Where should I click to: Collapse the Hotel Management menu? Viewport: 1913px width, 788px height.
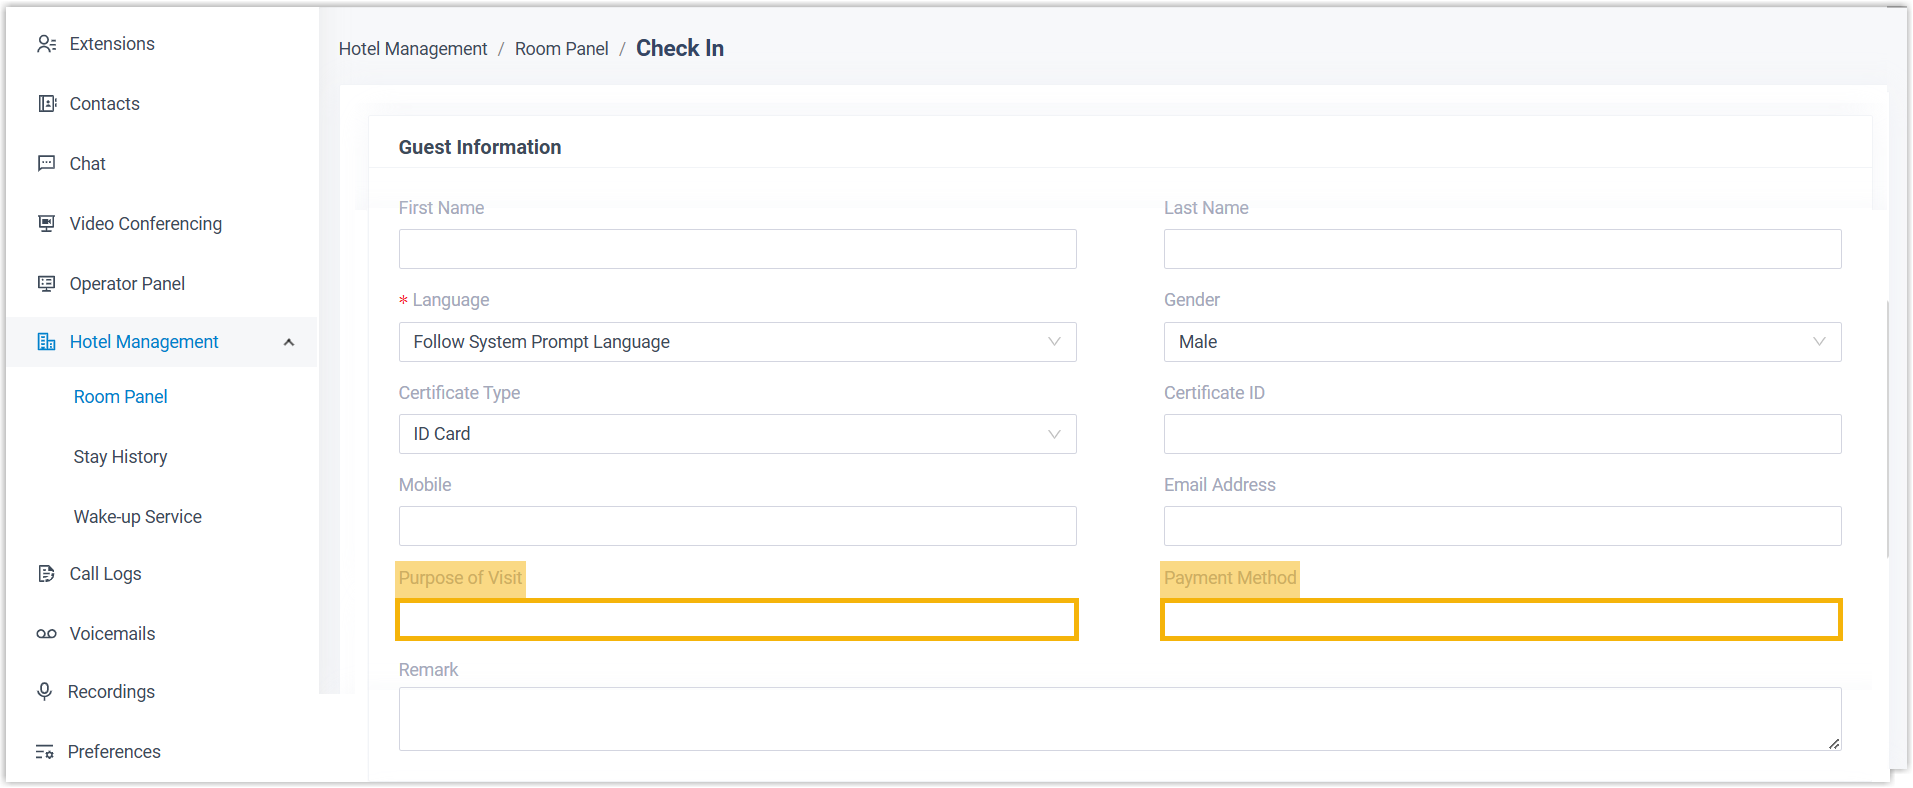click(x=289, y=342)
